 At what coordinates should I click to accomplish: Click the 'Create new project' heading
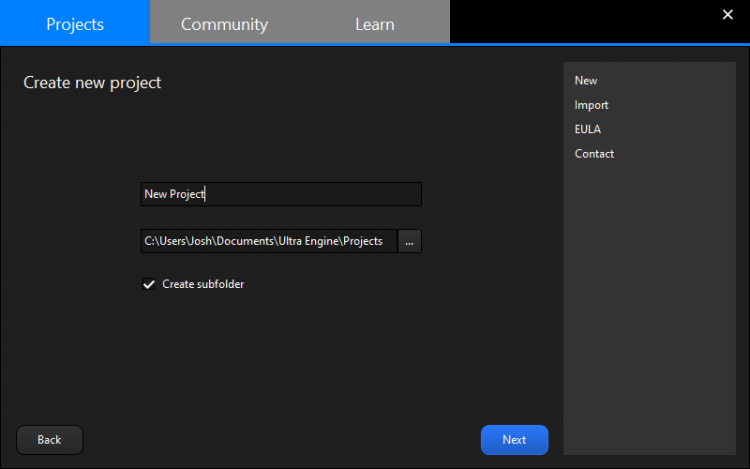coord(92,82)
